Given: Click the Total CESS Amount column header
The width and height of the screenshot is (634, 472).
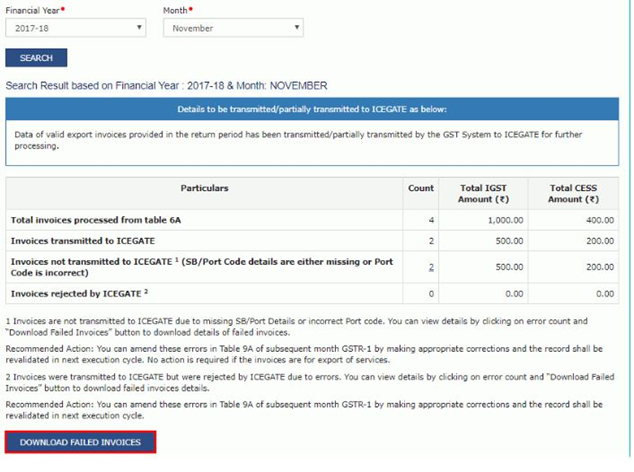Looking at the screenshot, I should click(x=573, y=193).
